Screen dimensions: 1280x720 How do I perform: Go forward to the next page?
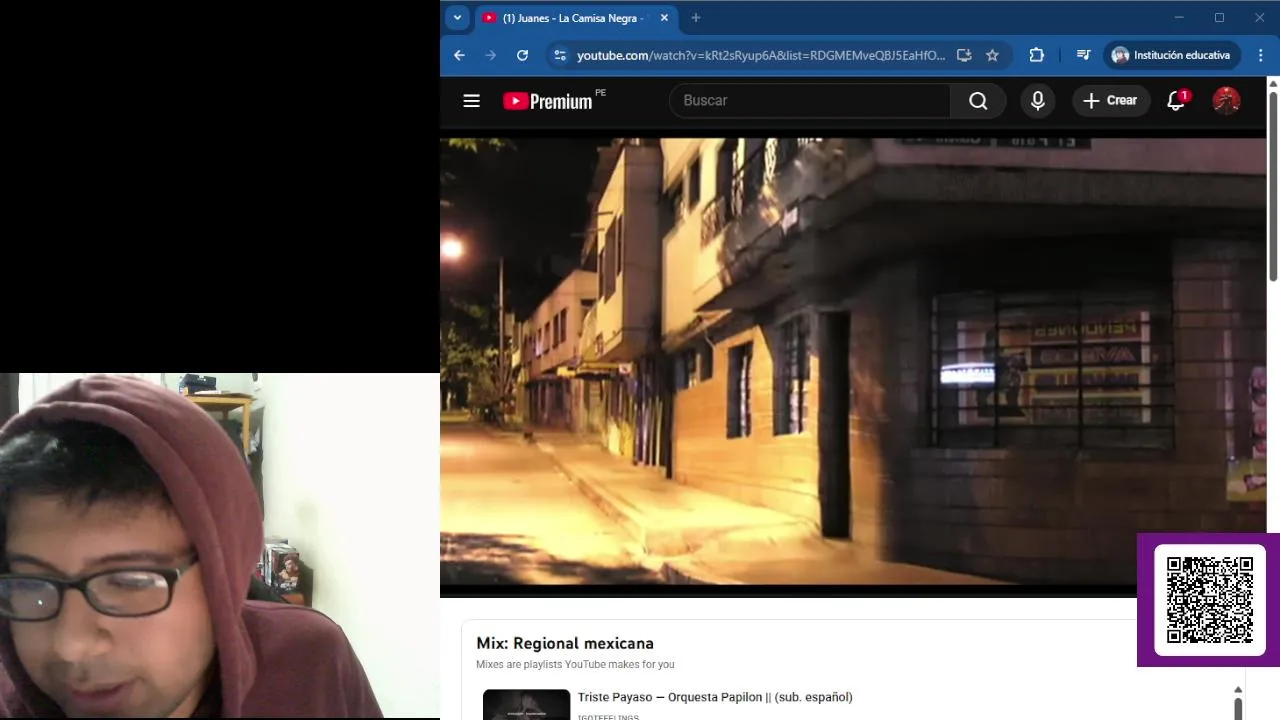(490, 55)
